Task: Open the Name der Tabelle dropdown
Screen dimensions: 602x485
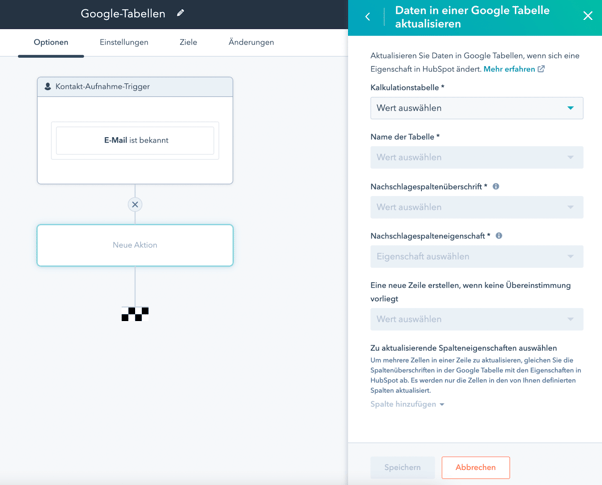Action: click(476, 157)
